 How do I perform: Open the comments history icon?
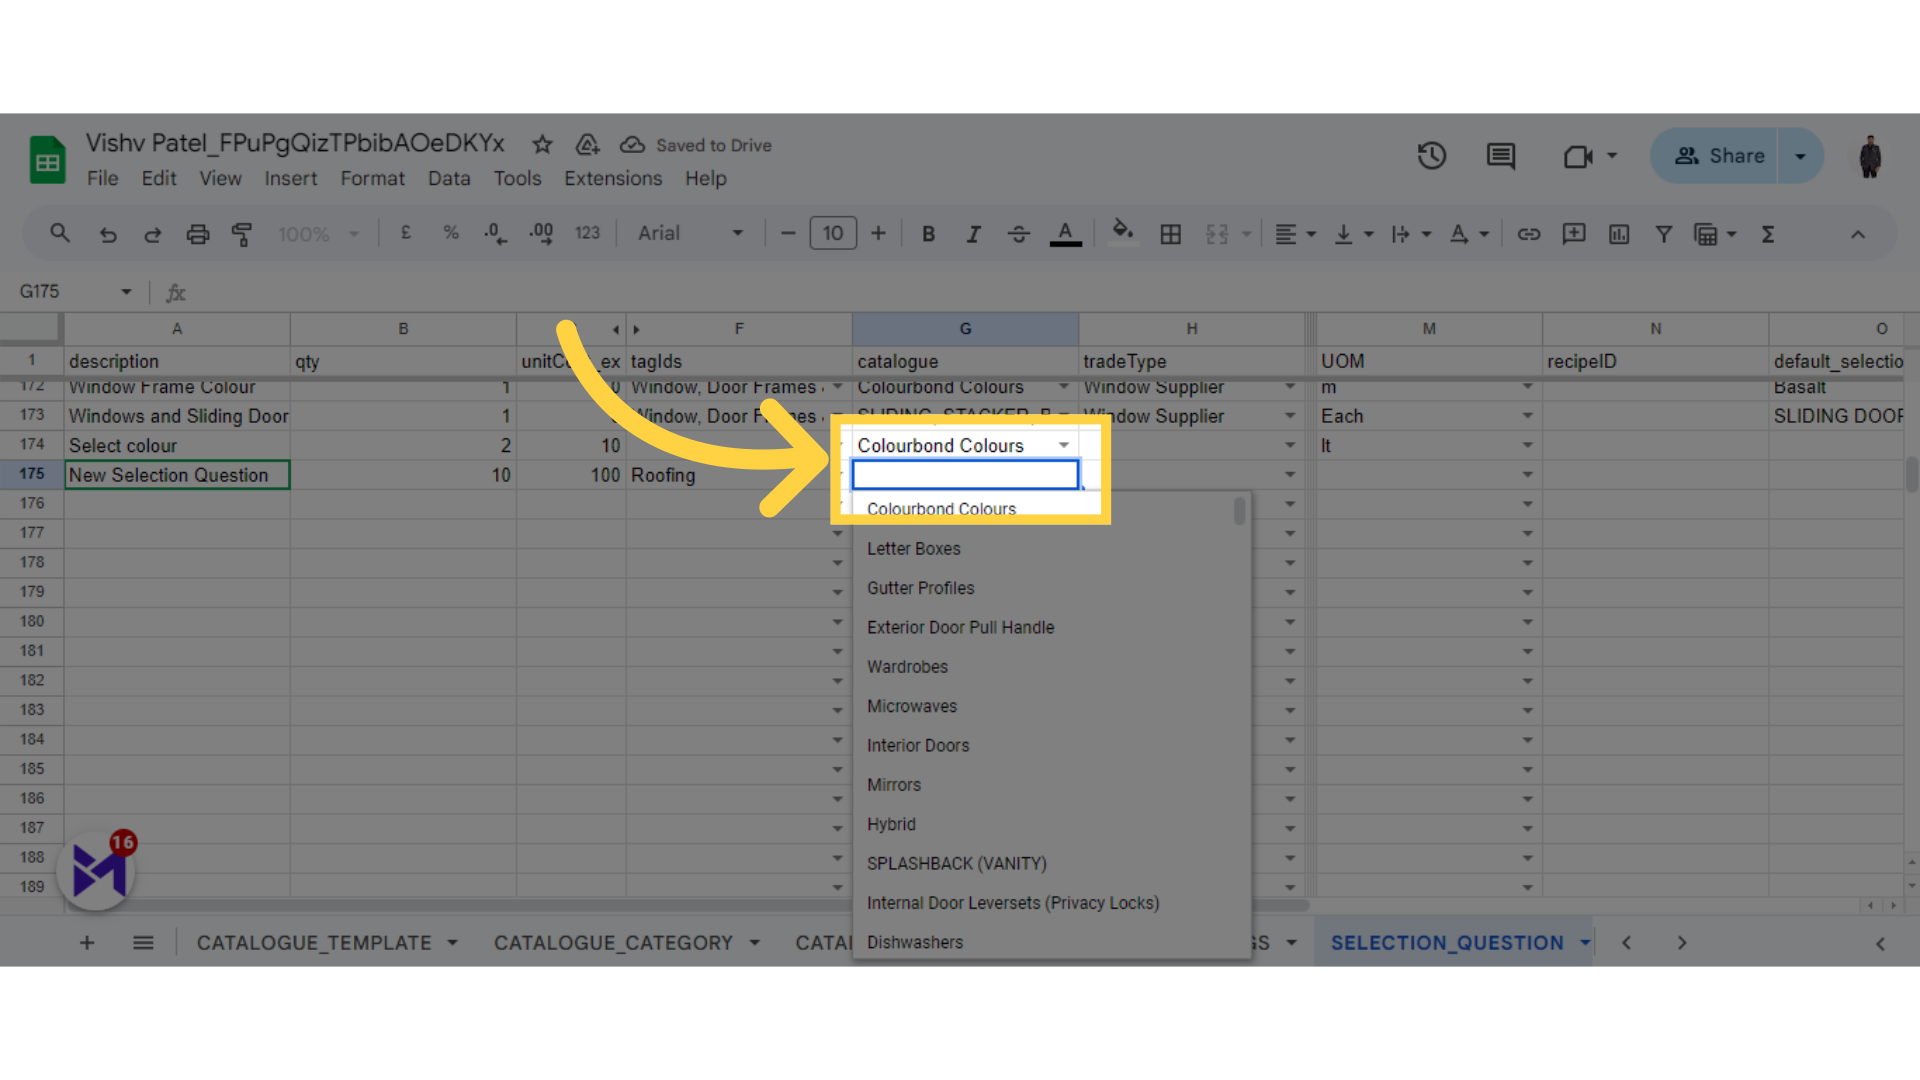tap(1500, 156)
